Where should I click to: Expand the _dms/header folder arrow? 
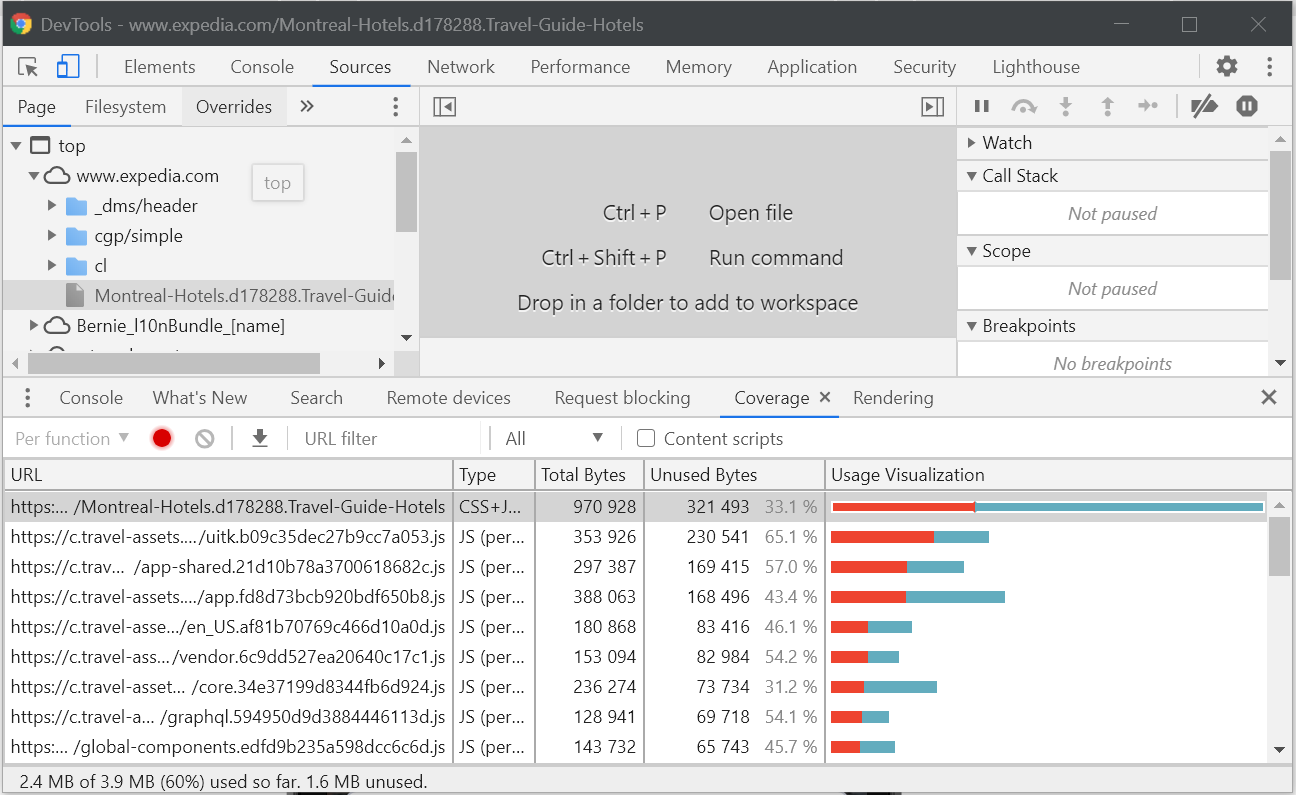(52, 206)
